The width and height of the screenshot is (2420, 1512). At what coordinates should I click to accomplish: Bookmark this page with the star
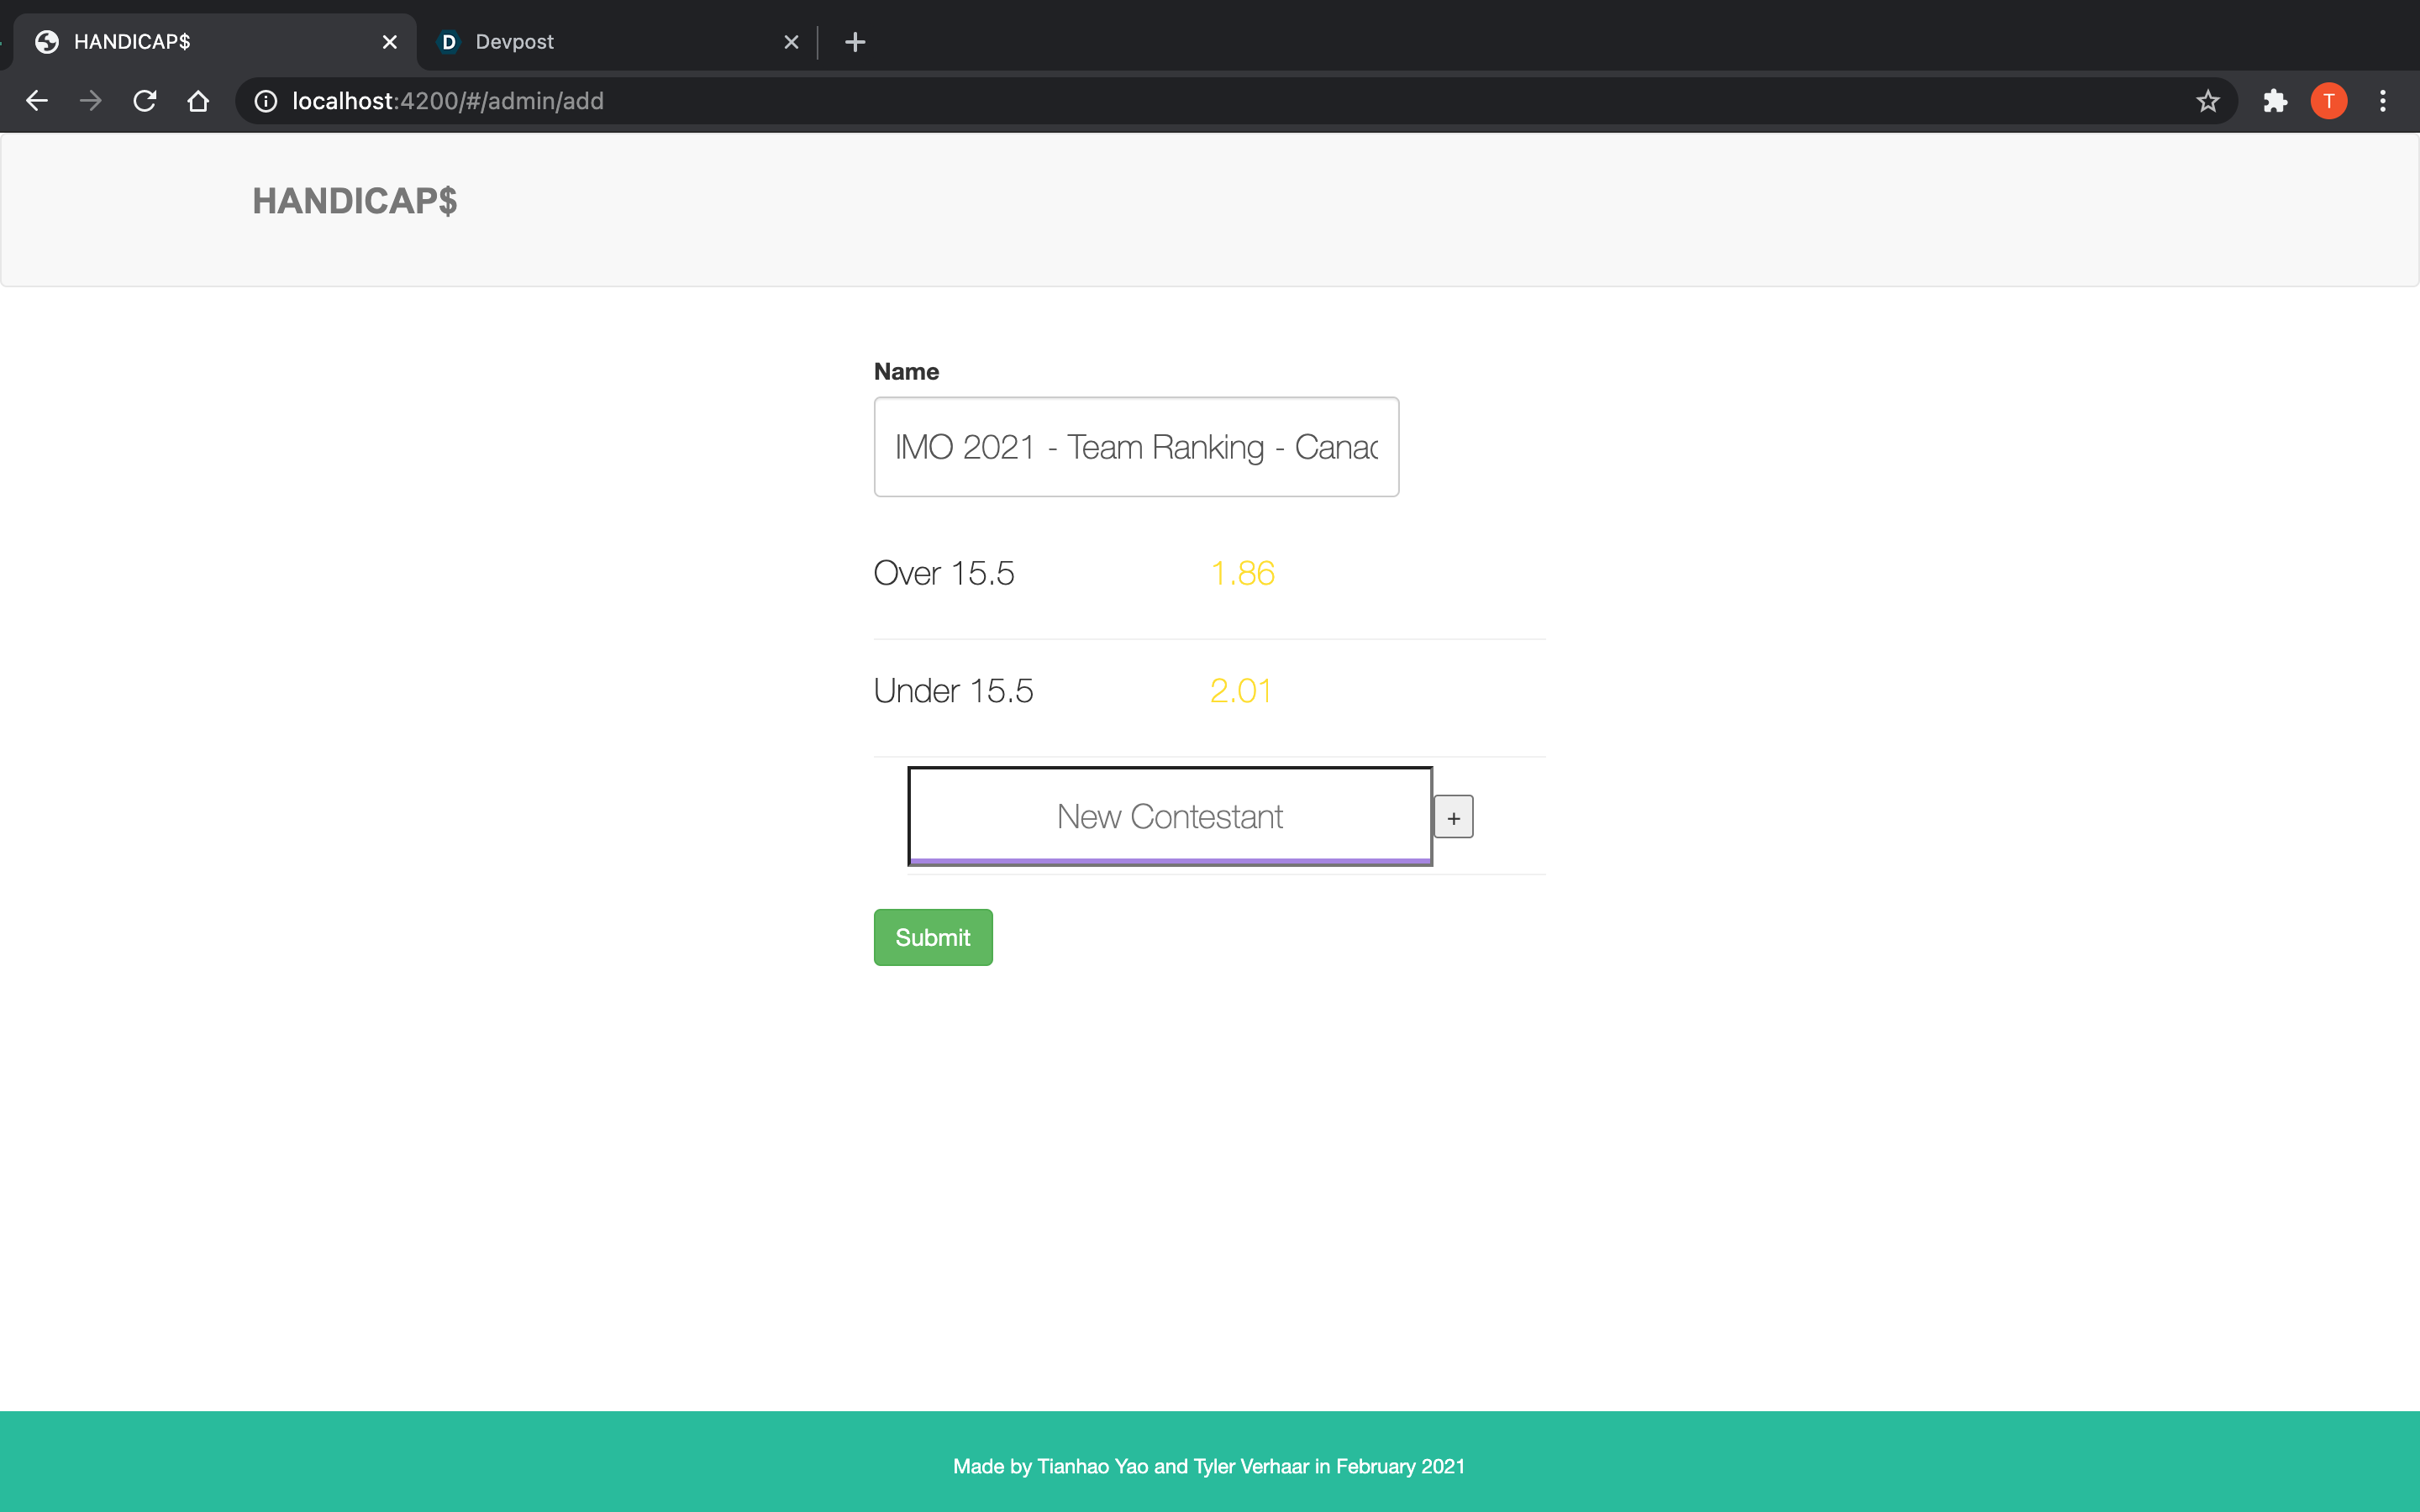[x=2208, y=101]
